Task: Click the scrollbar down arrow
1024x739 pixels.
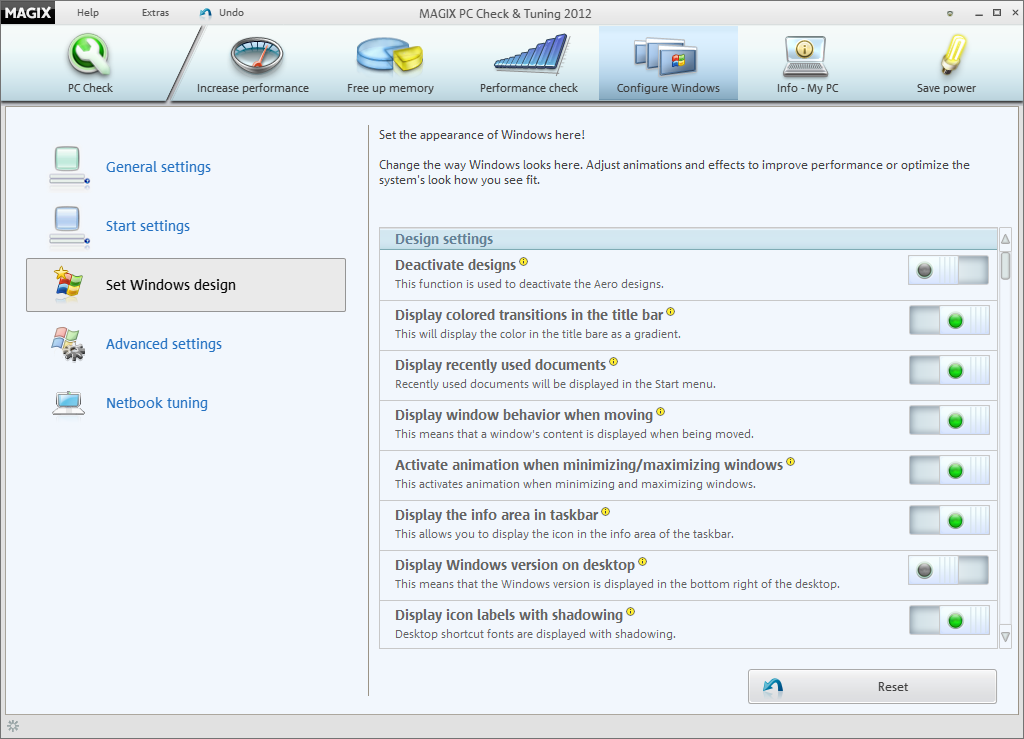Action: tap(1006, 637)
